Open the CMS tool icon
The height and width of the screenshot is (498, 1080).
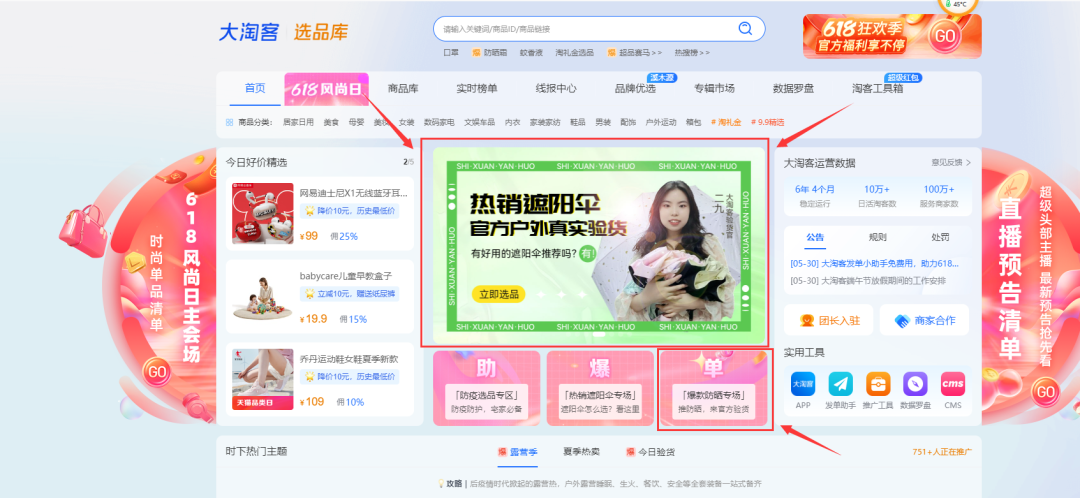952,384
